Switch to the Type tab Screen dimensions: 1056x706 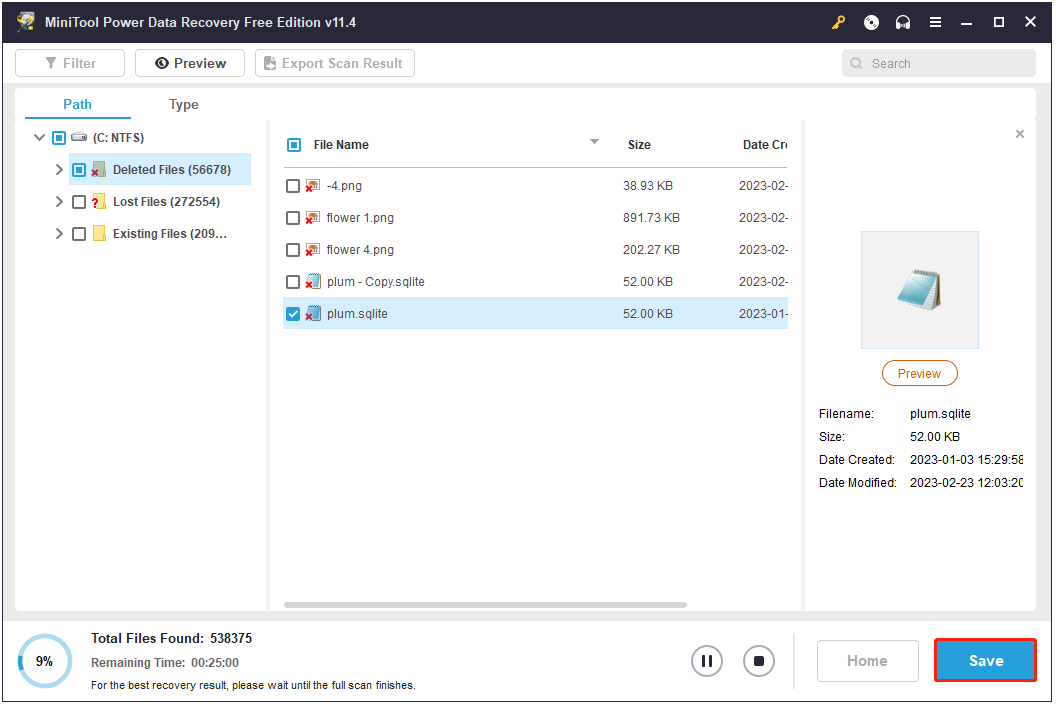(184, 104)
